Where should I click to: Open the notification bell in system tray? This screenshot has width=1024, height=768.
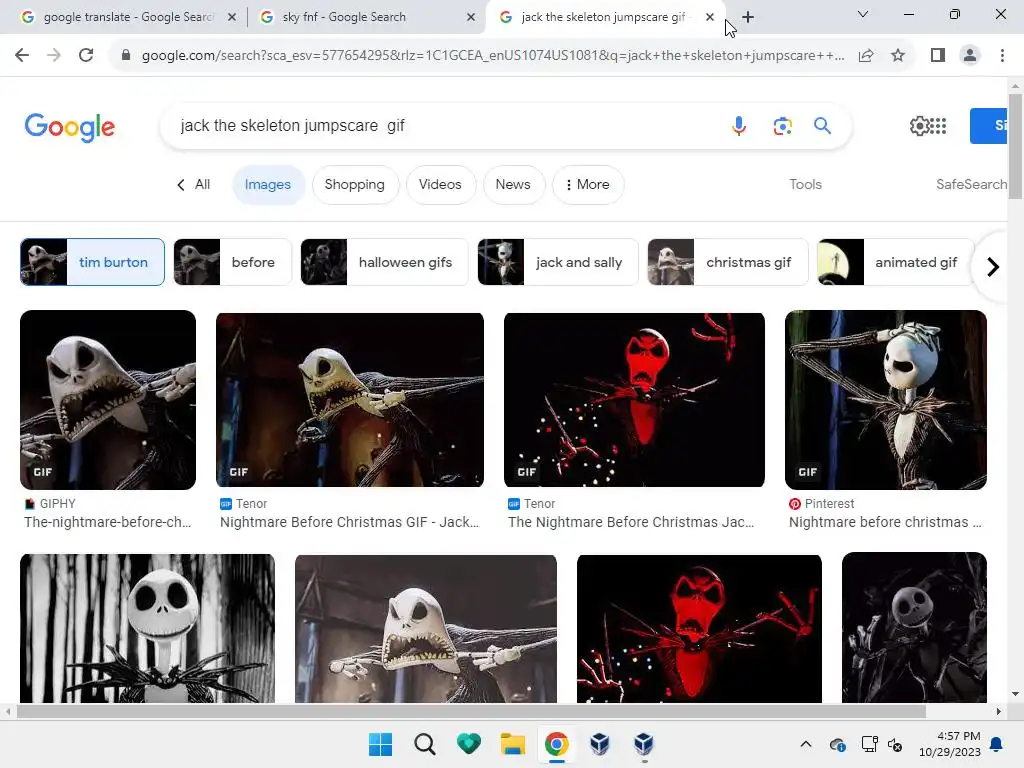coord(996,744)
